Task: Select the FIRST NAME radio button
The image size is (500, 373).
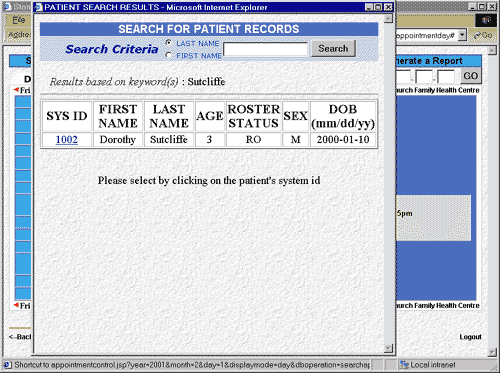Action: click(169, 55)
